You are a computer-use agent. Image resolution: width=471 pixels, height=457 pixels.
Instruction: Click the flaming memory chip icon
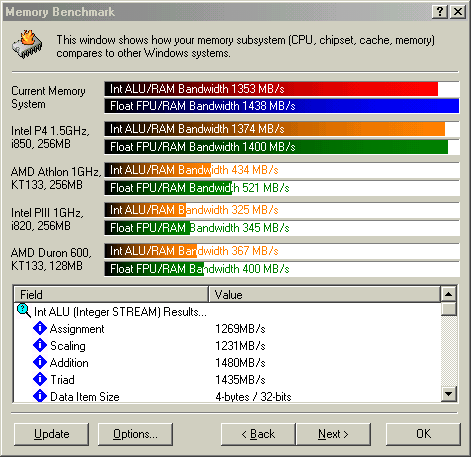pos(27,45)
